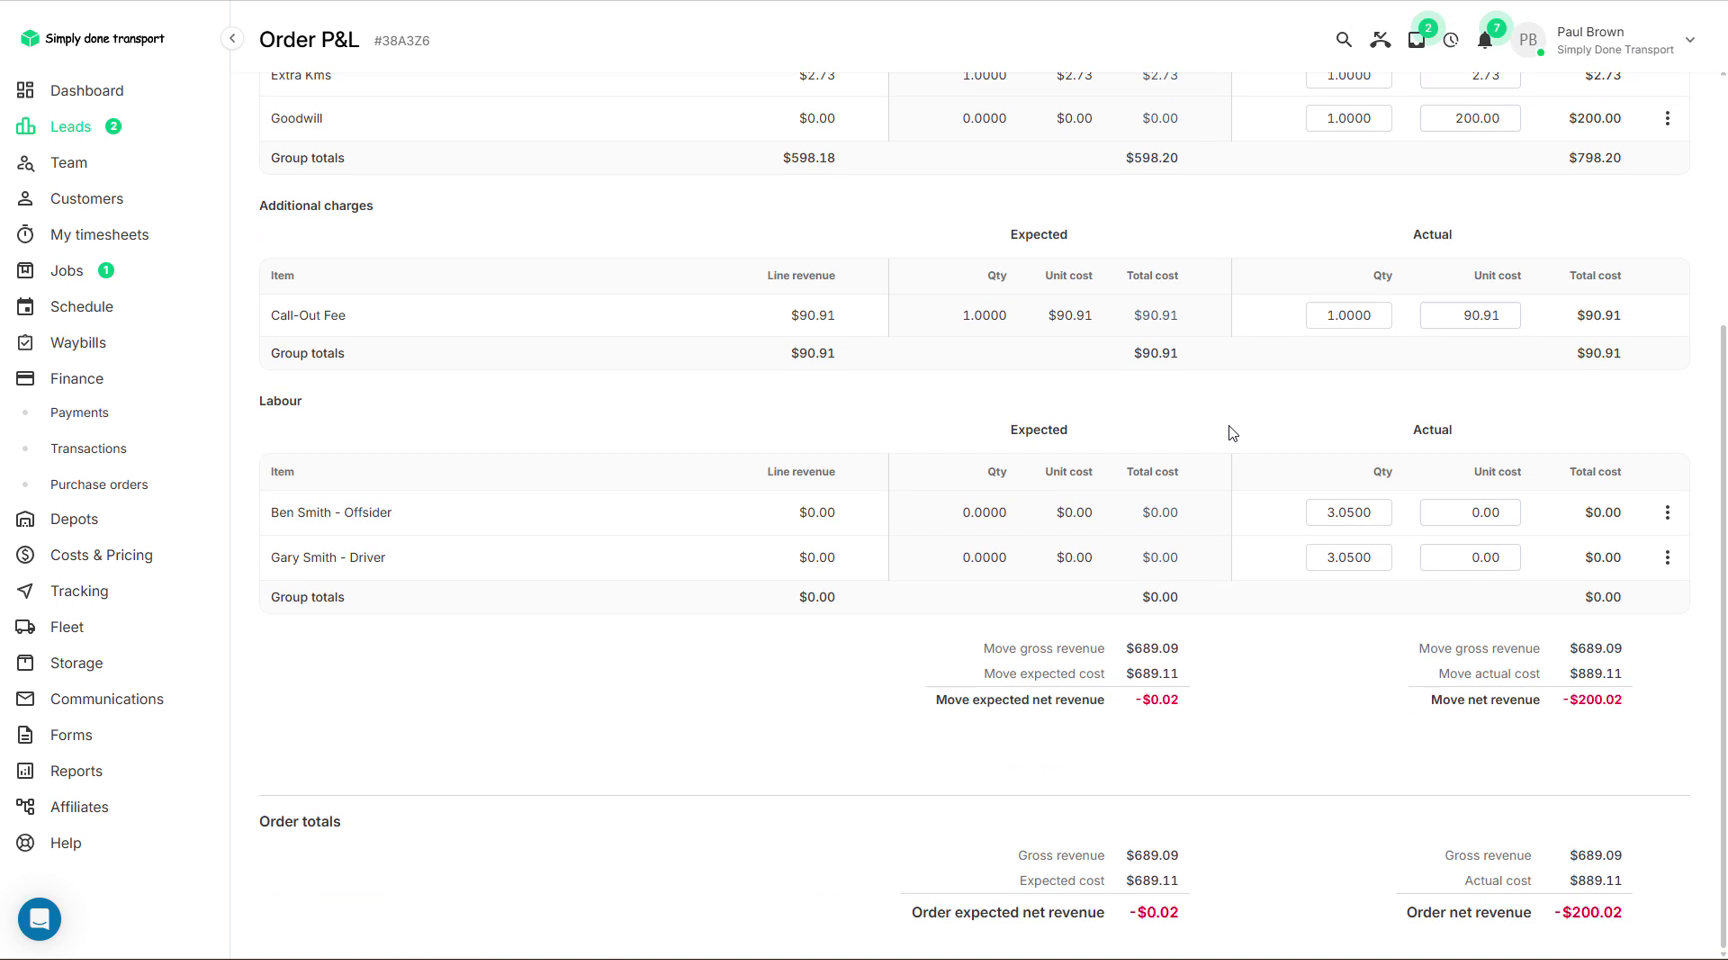
Task: Edit Call-Out Fee actual quantity field
Action: coord(1348,315)
